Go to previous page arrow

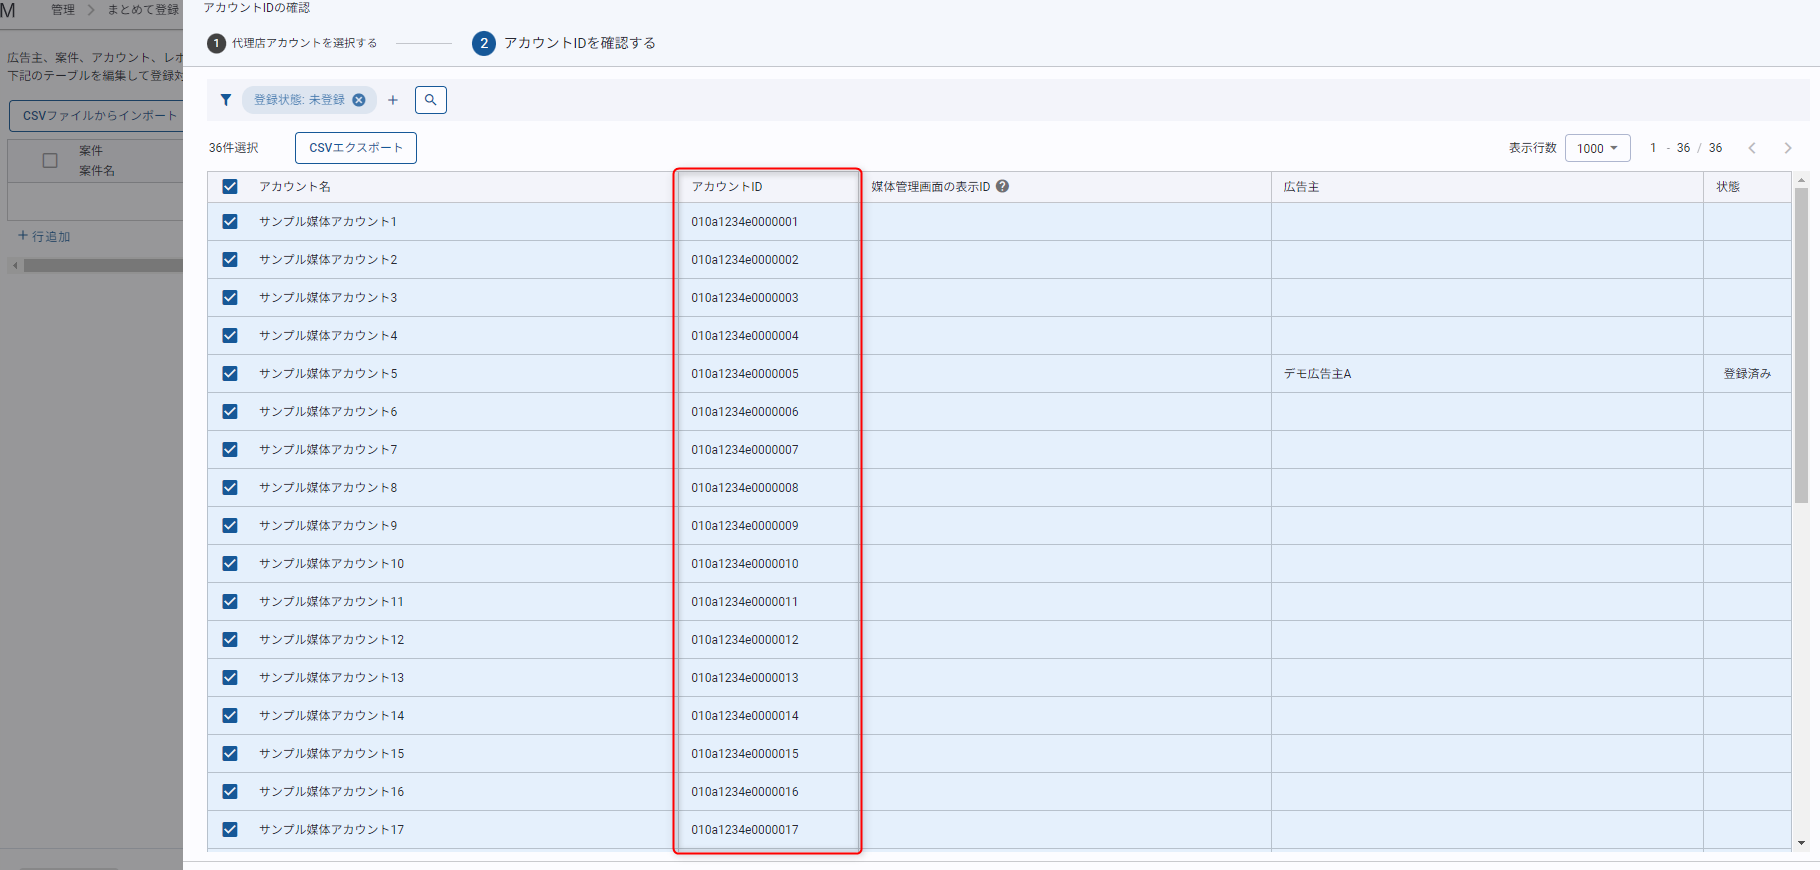(x=1752, y=148)
